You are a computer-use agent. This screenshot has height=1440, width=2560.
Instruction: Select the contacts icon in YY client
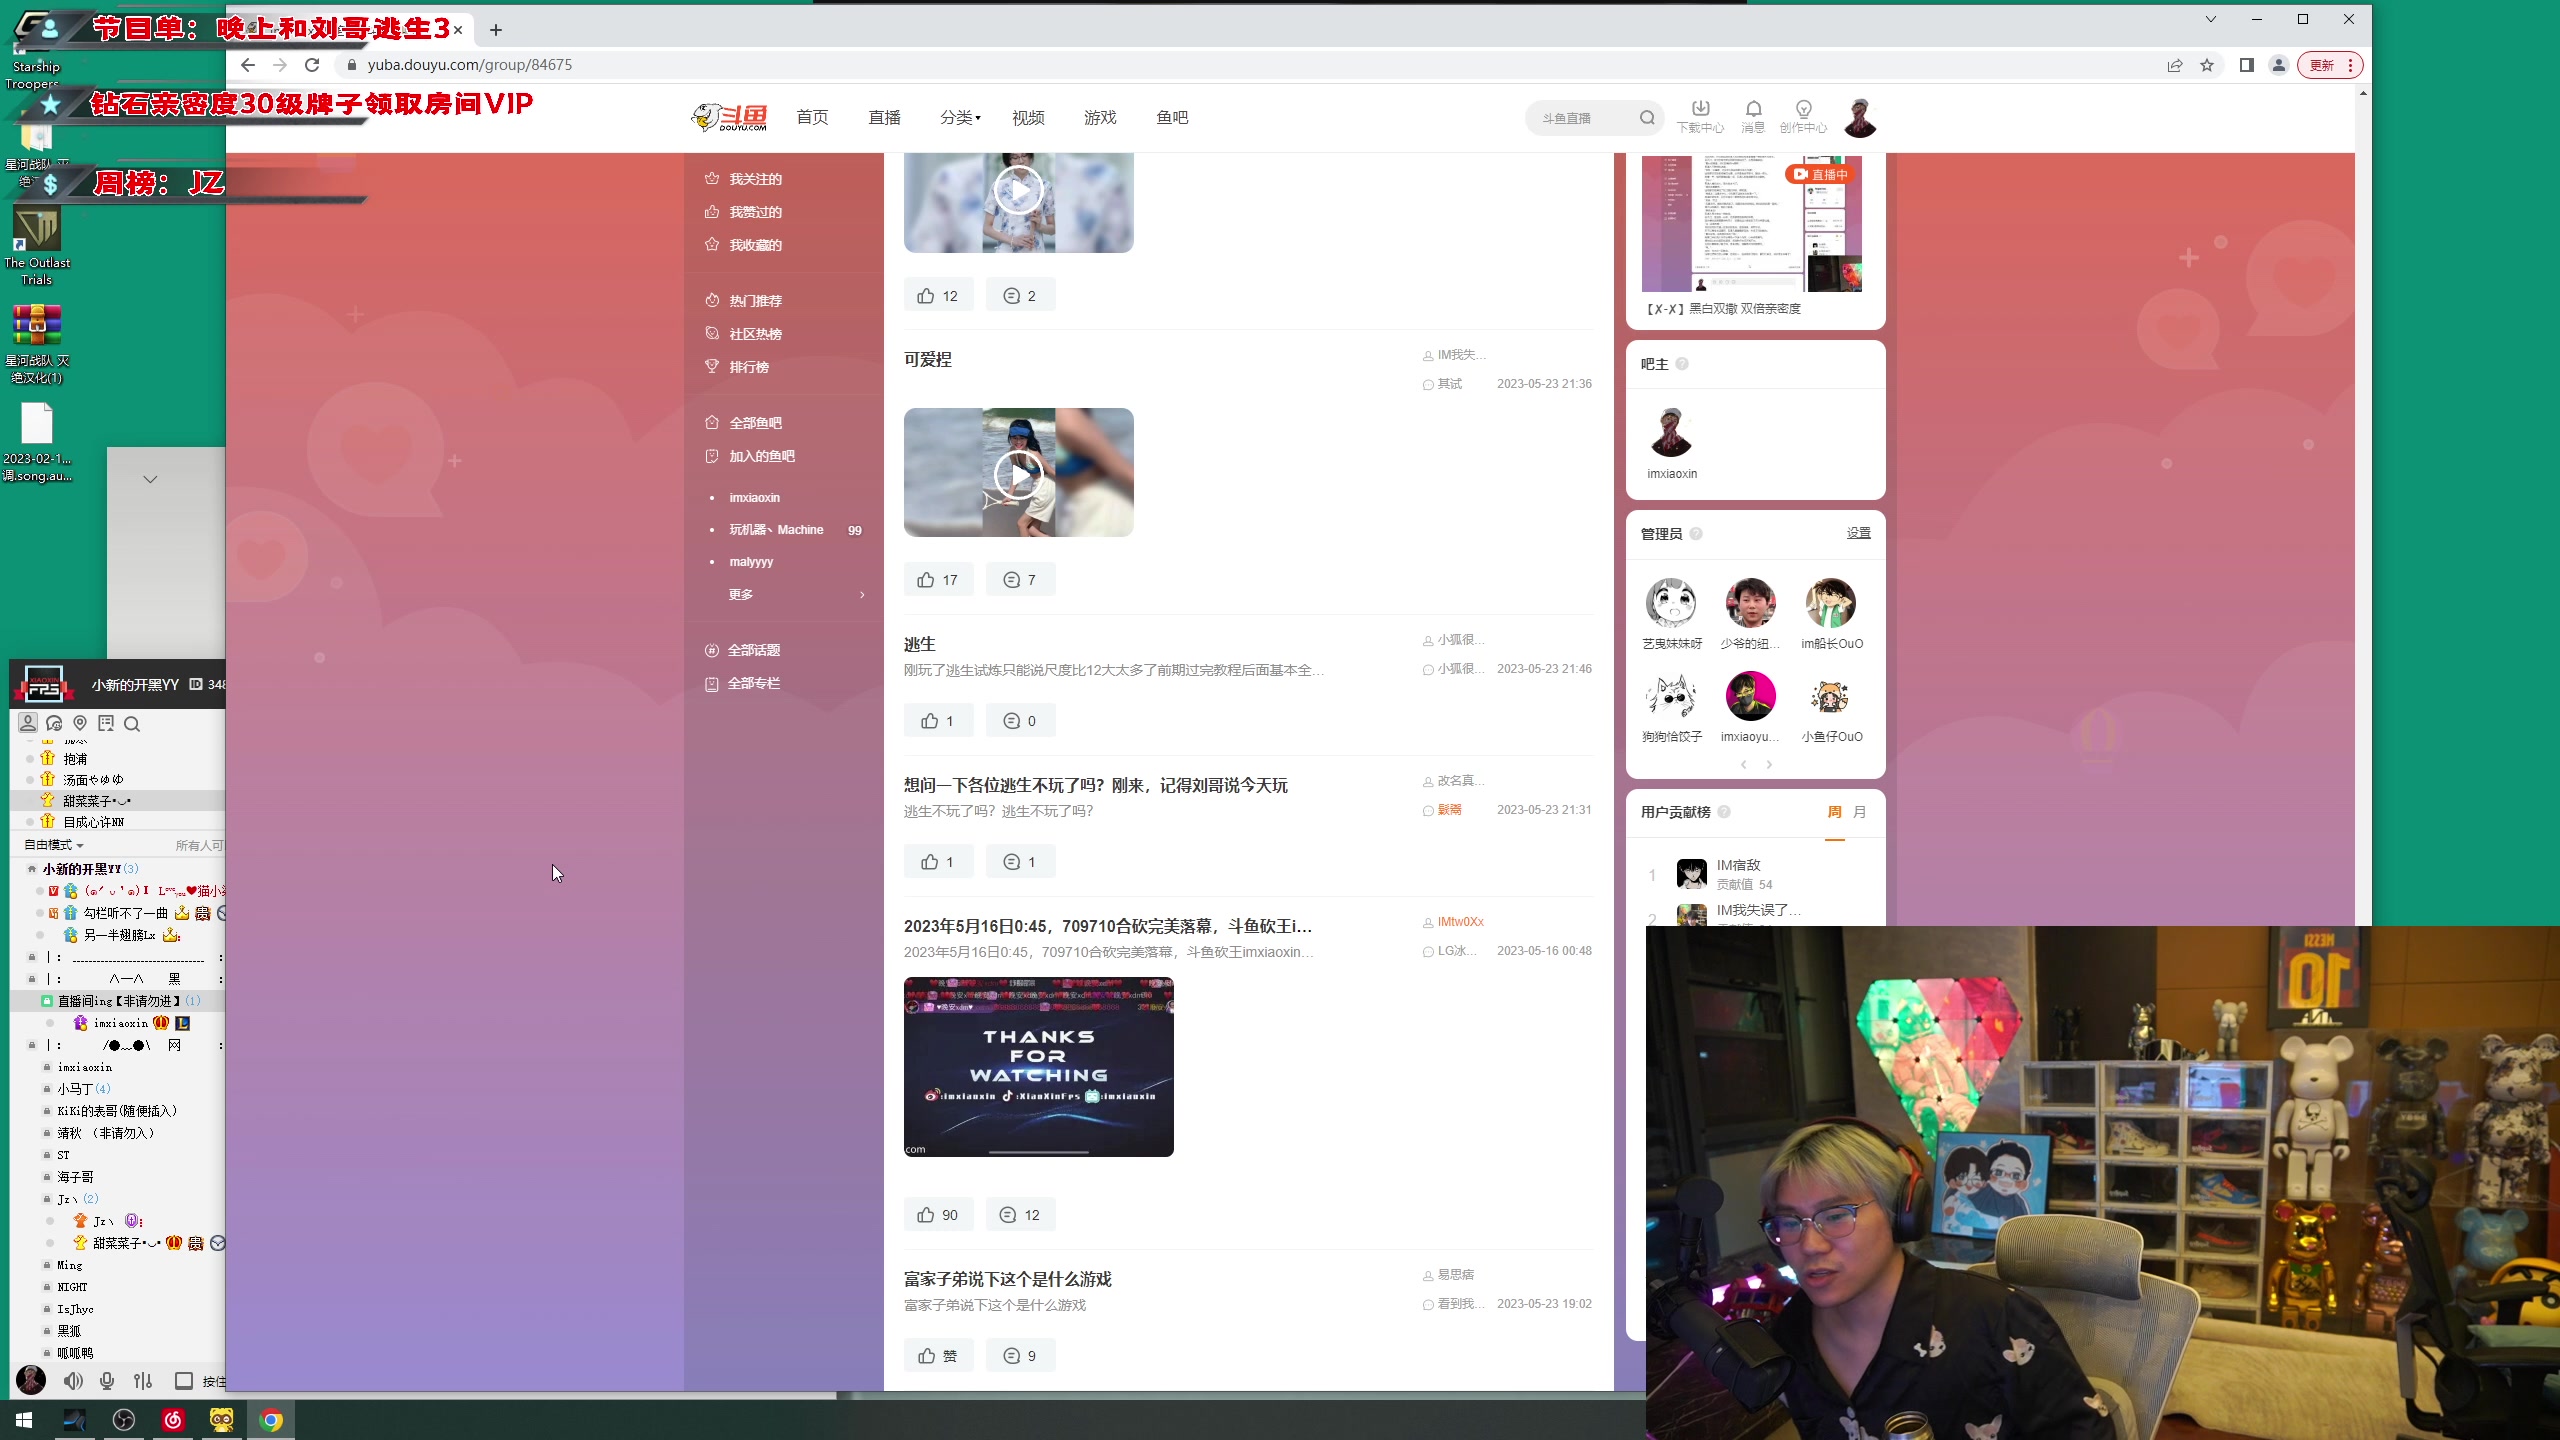28,723
